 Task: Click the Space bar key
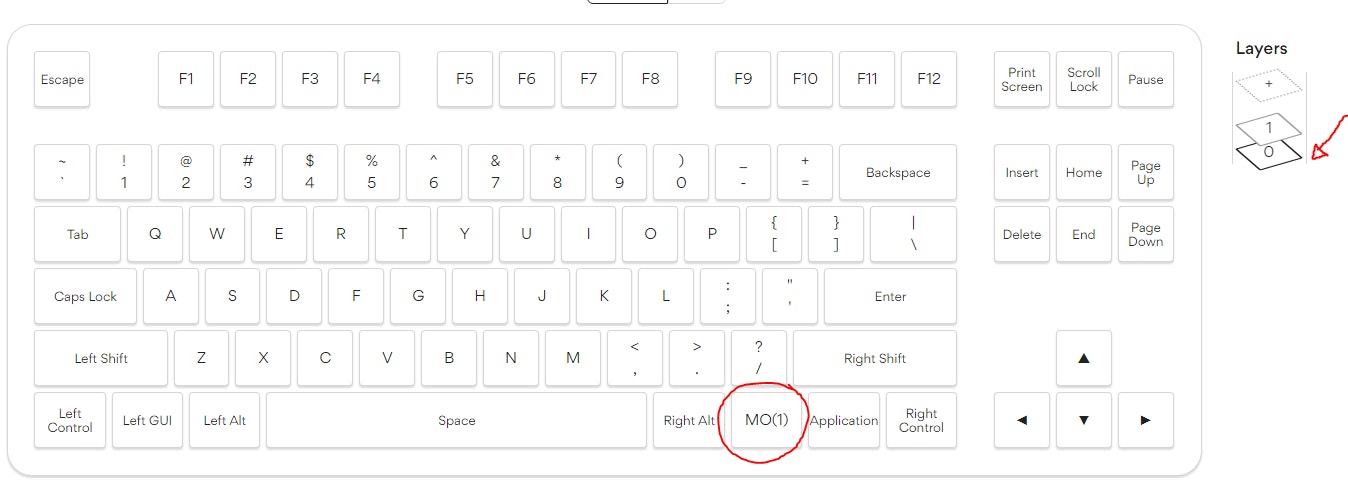[456, 420]
